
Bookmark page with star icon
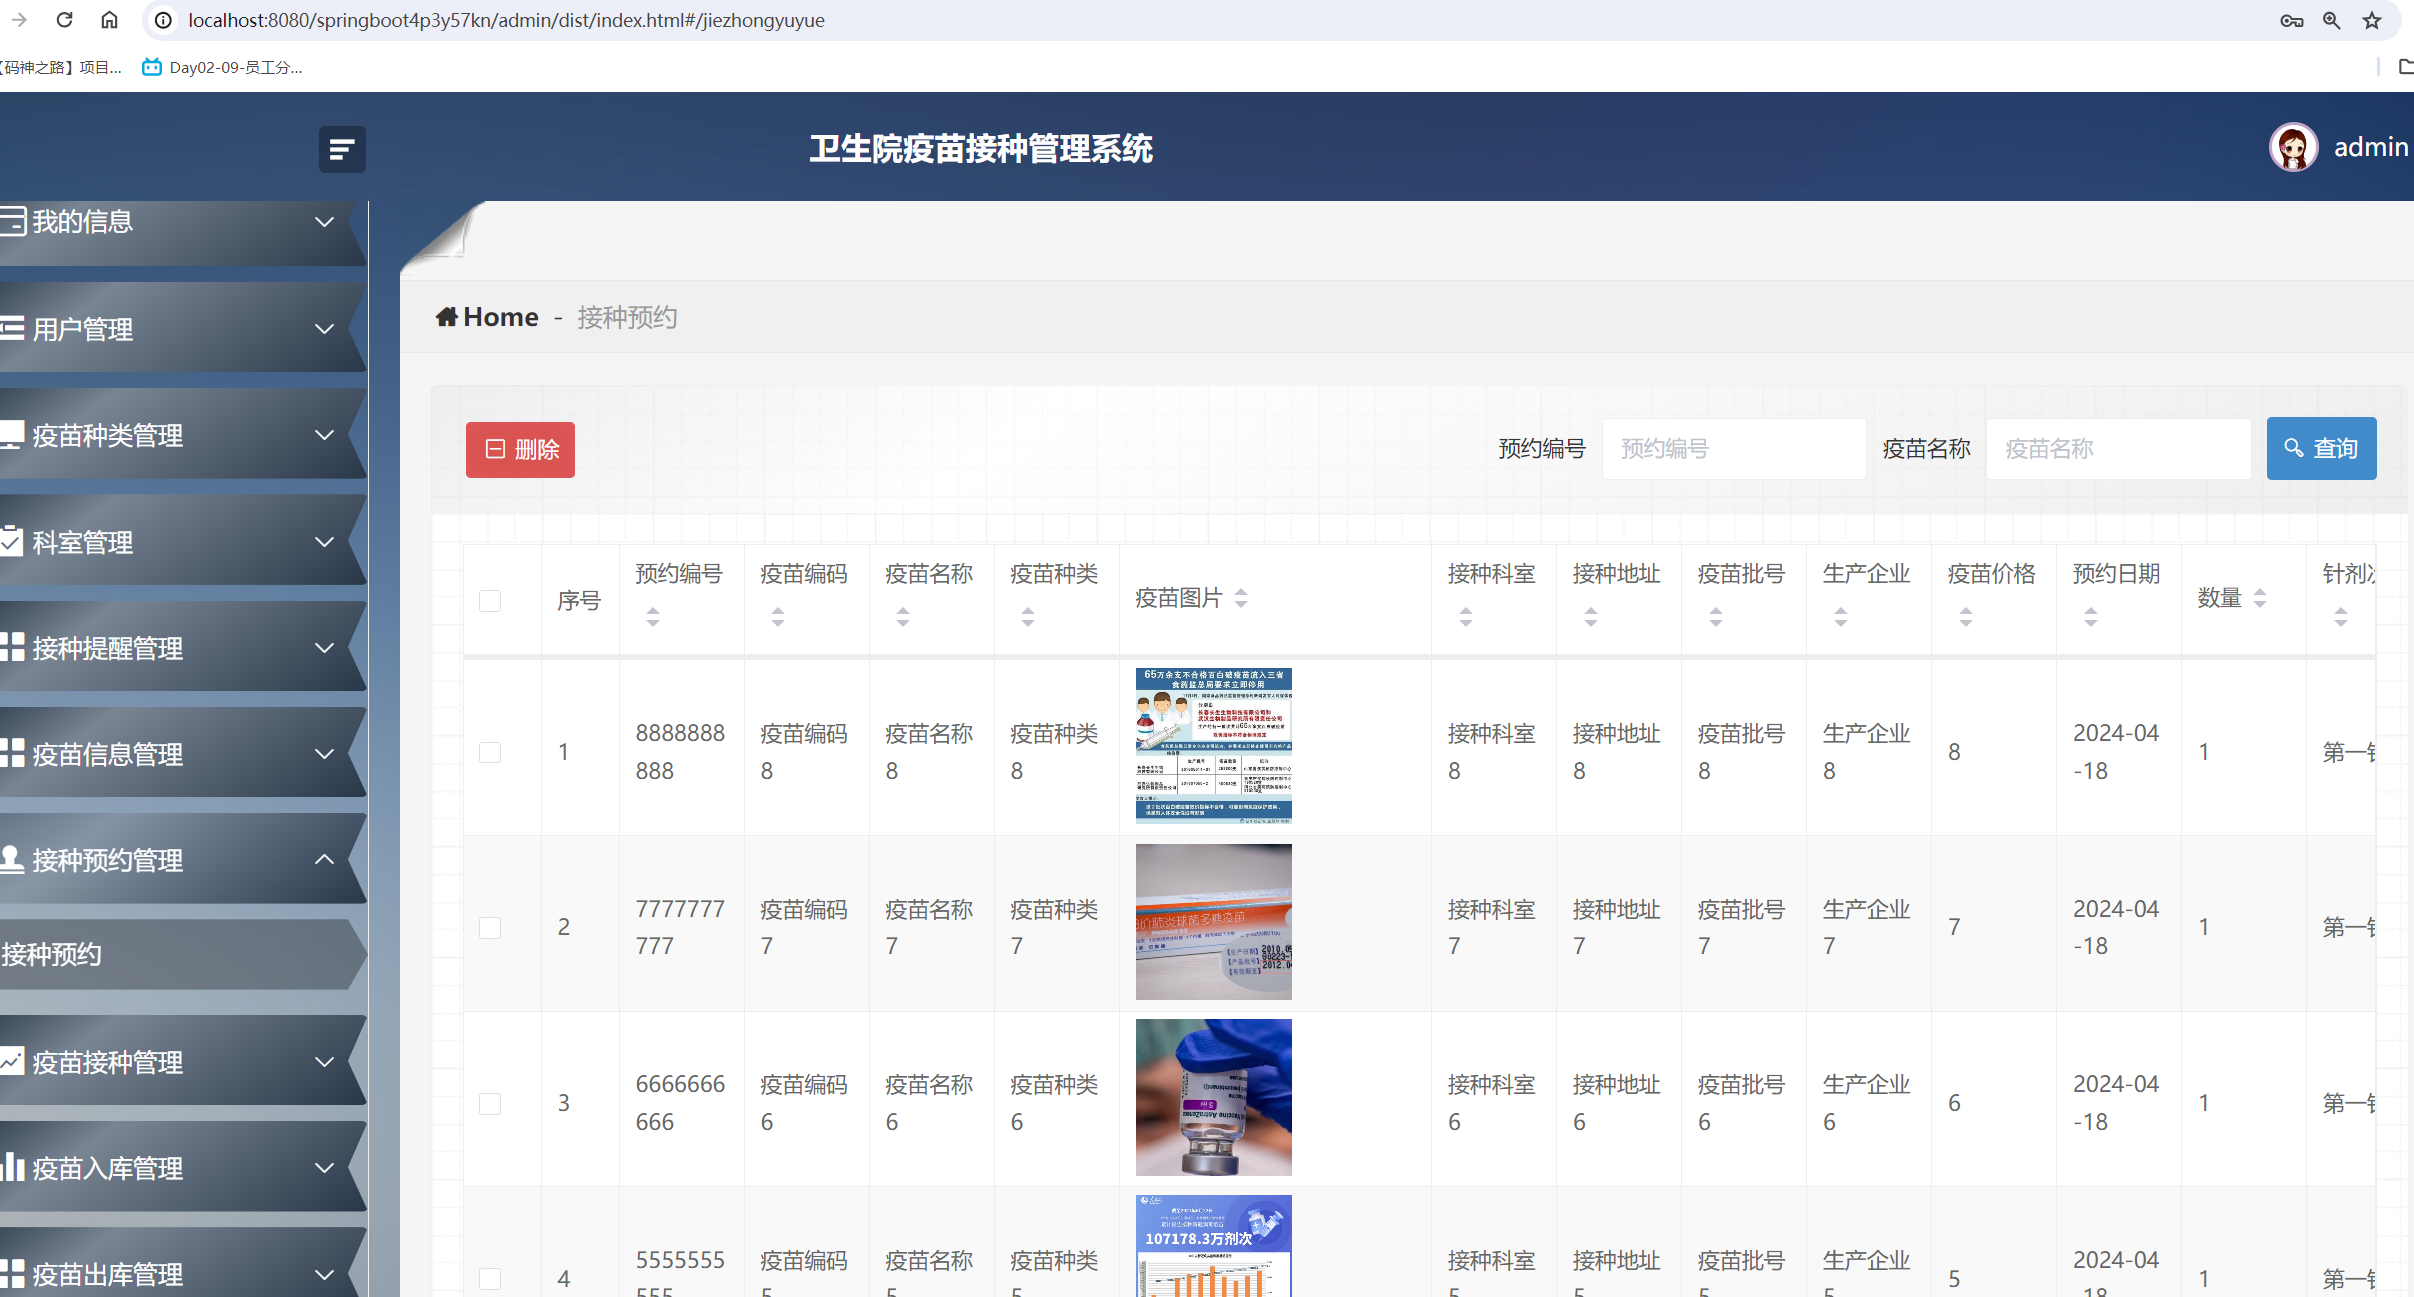(2372, 20)
